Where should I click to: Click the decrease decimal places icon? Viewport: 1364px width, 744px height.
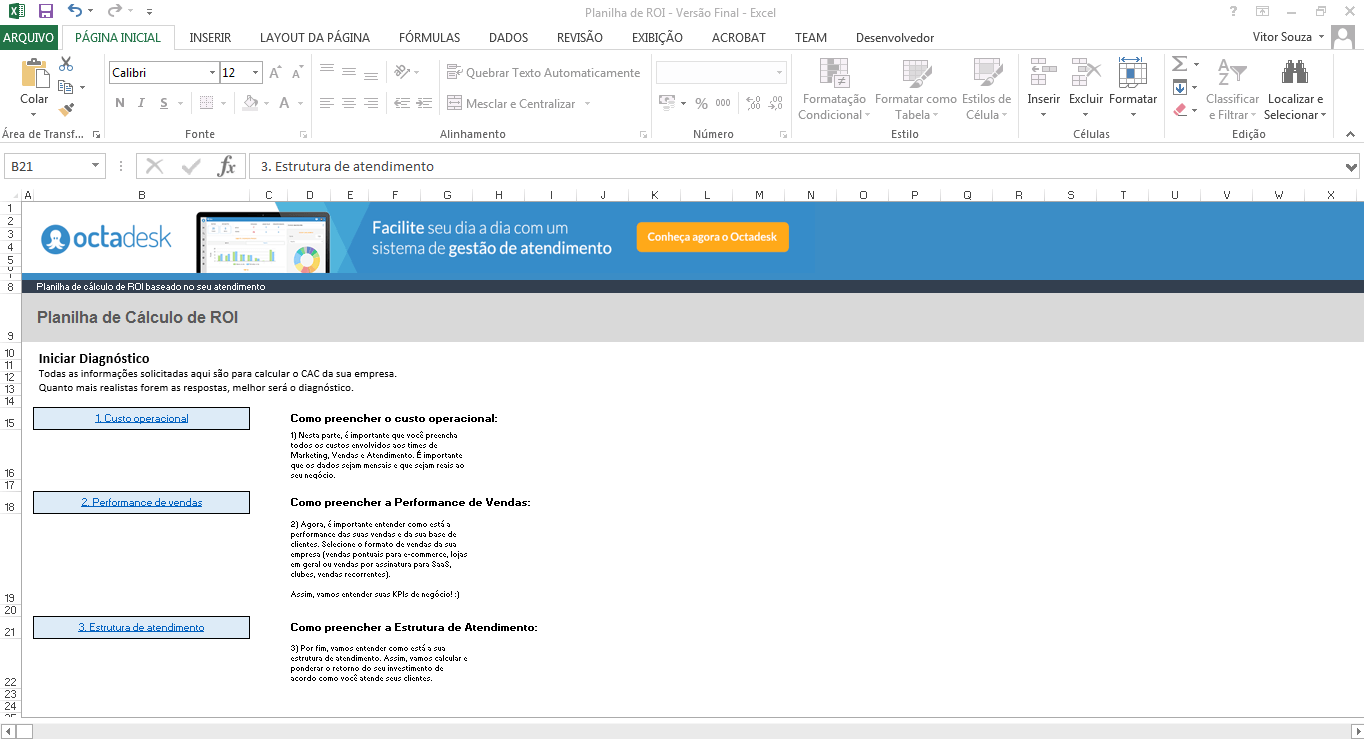(776, 103)
